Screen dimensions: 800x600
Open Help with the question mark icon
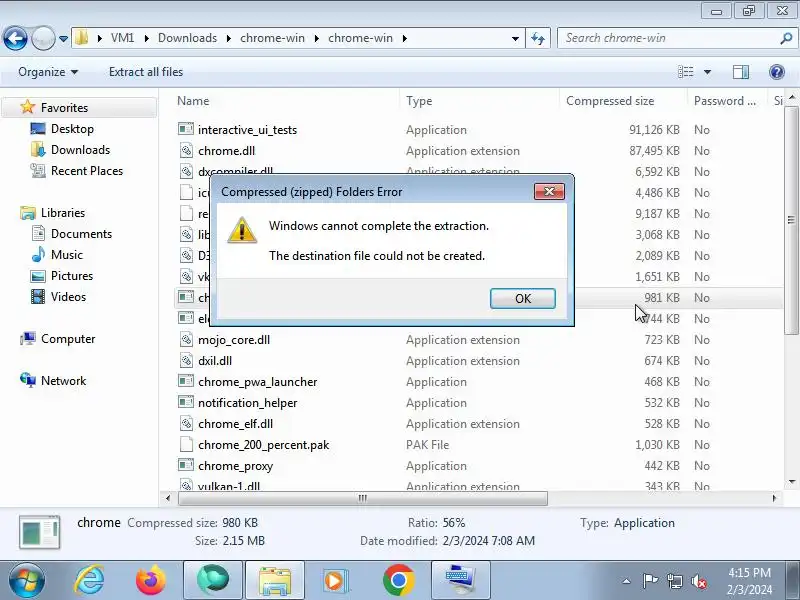pyautogui.click(x=777, y=72)
